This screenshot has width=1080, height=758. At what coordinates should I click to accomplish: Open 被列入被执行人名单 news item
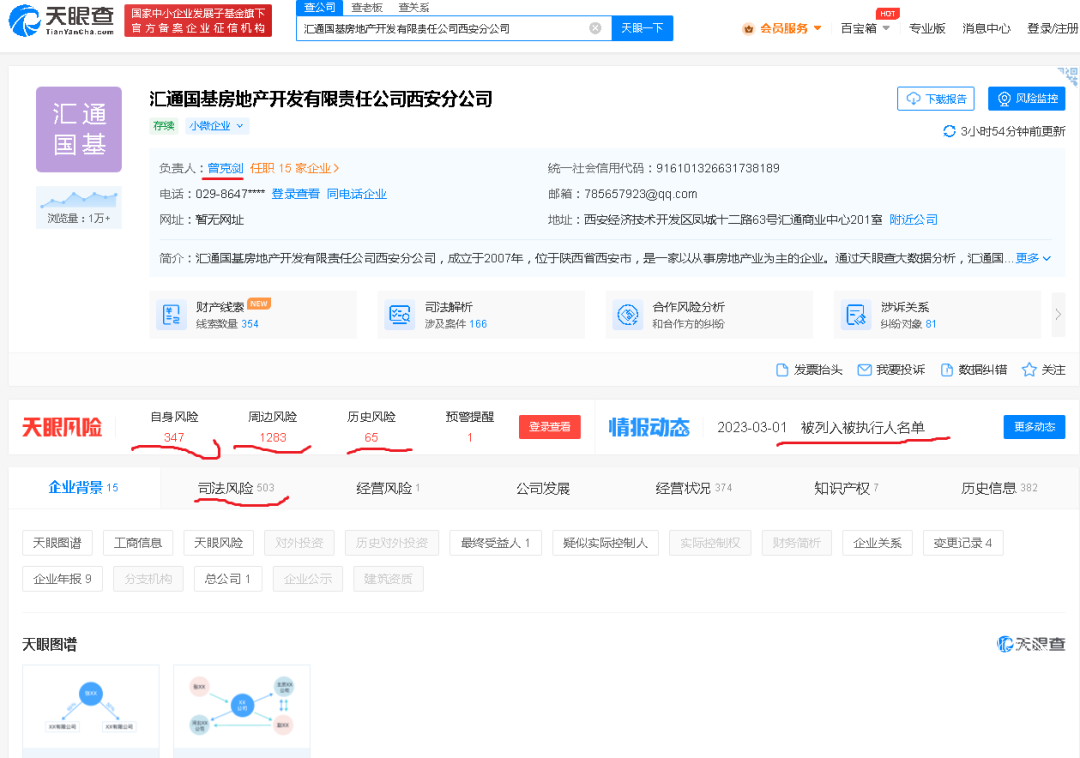862,428
